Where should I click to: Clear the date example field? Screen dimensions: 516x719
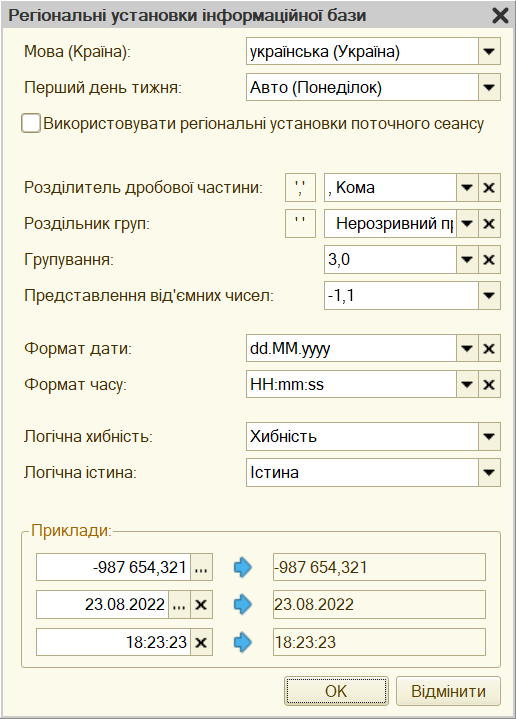[x=201, y=605]
